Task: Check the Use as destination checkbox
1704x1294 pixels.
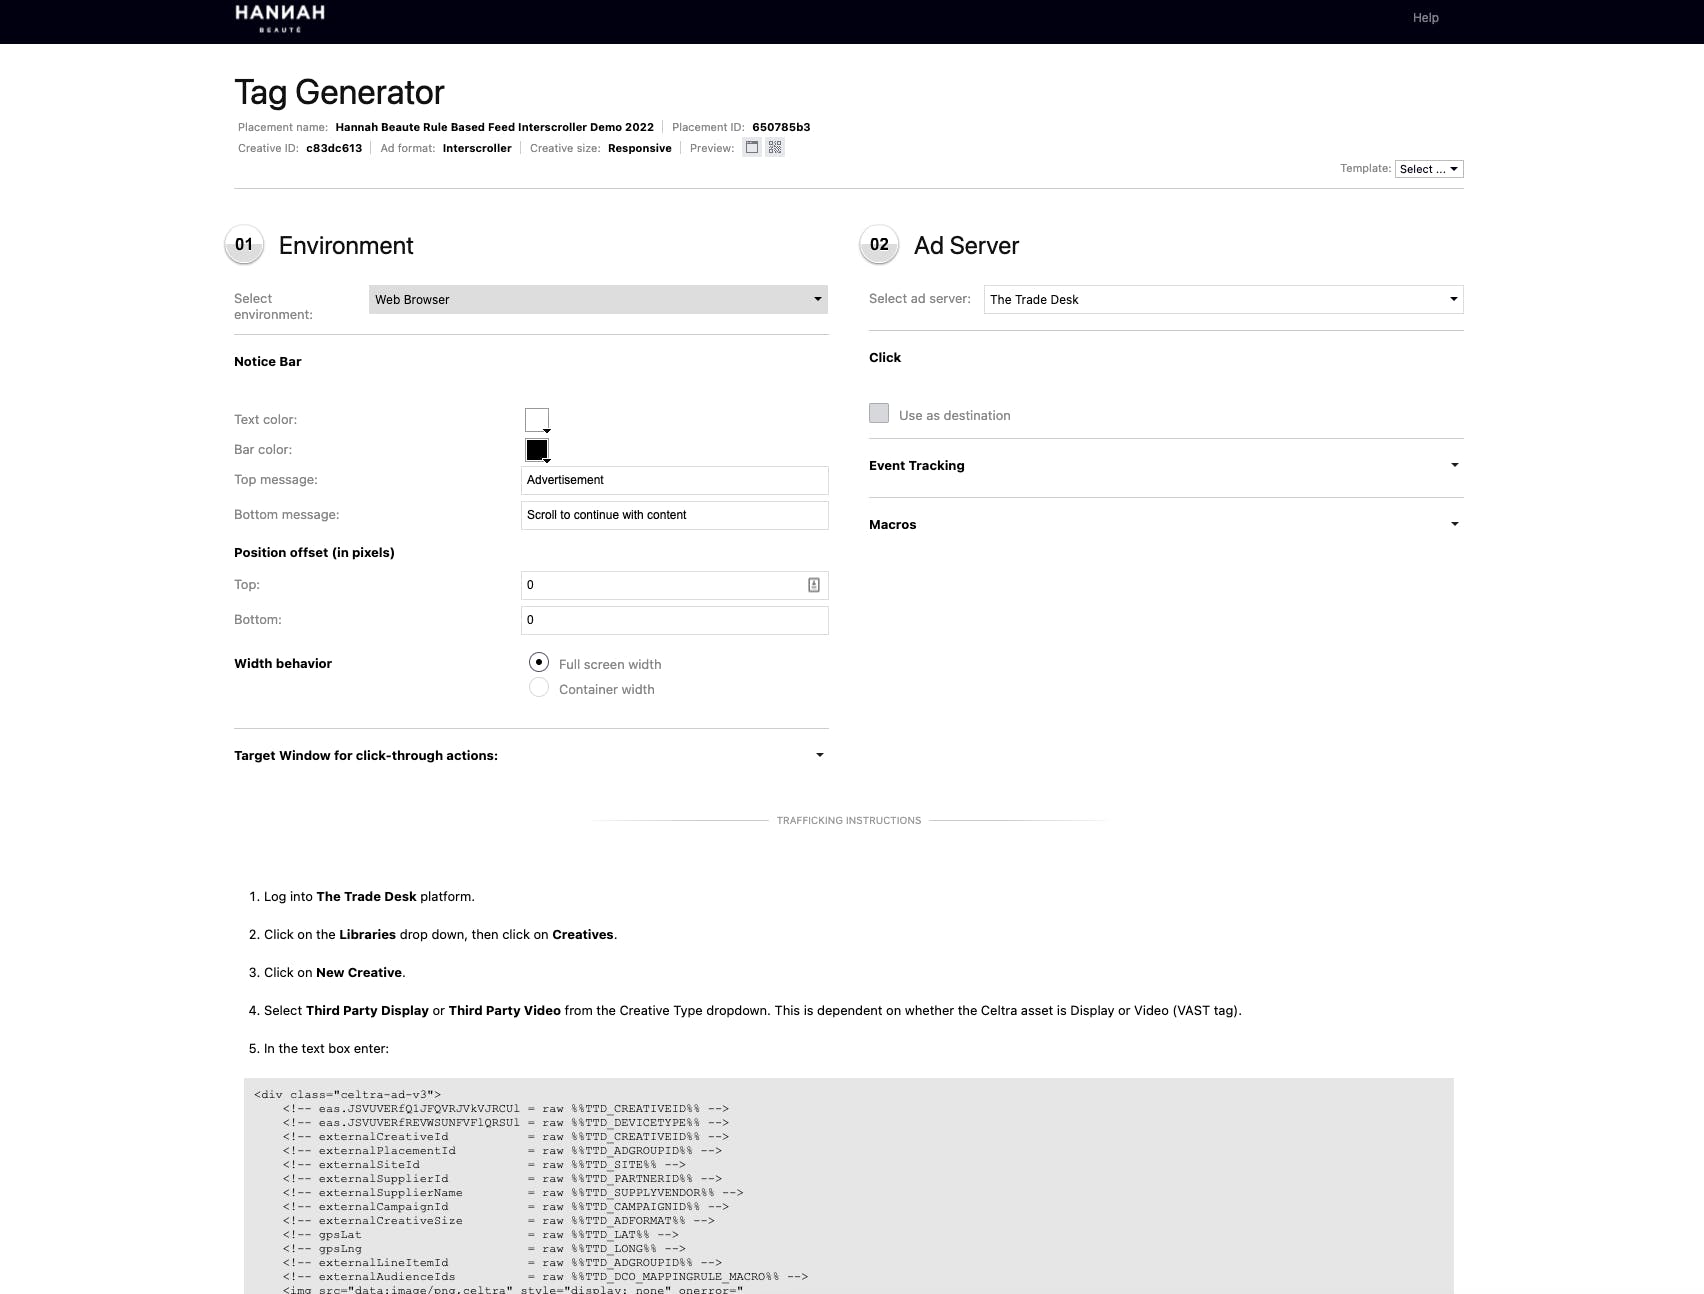Action: click(879, 414)
